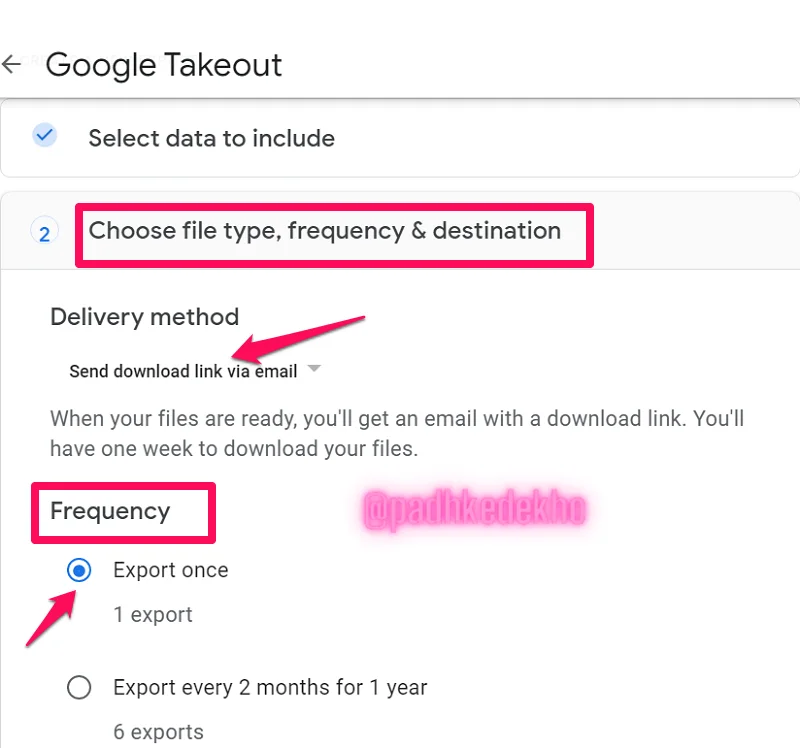Screen dimensions: 800x748
Task: Click the Frequency section heading
Action: pos(110,511)
